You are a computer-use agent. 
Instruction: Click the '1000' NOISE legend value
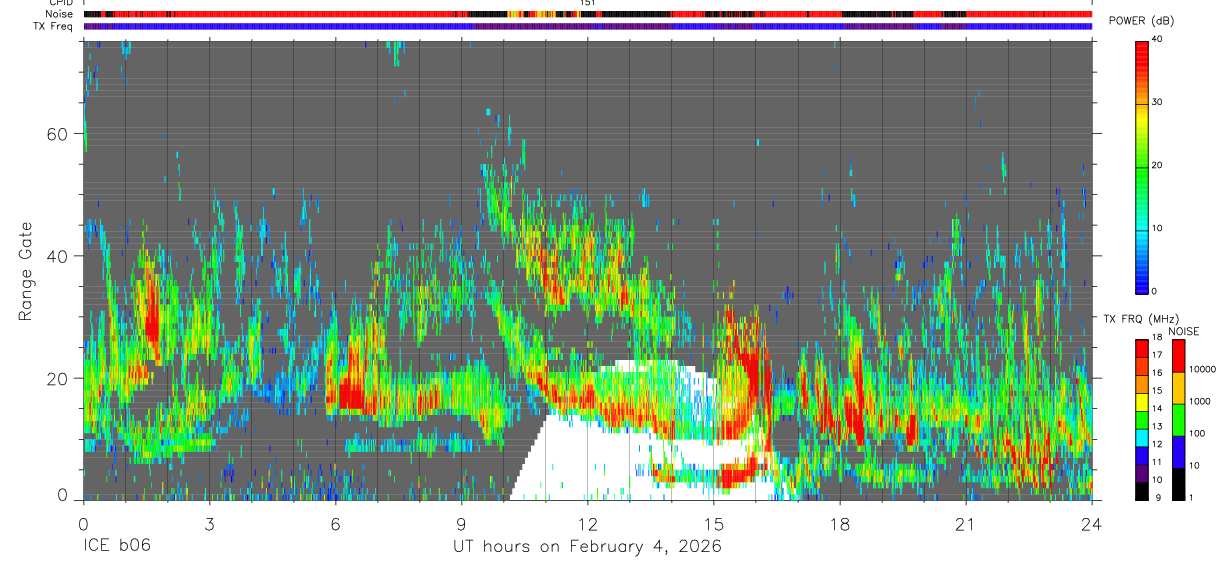pyautogui.click(x=1201, y=401)
